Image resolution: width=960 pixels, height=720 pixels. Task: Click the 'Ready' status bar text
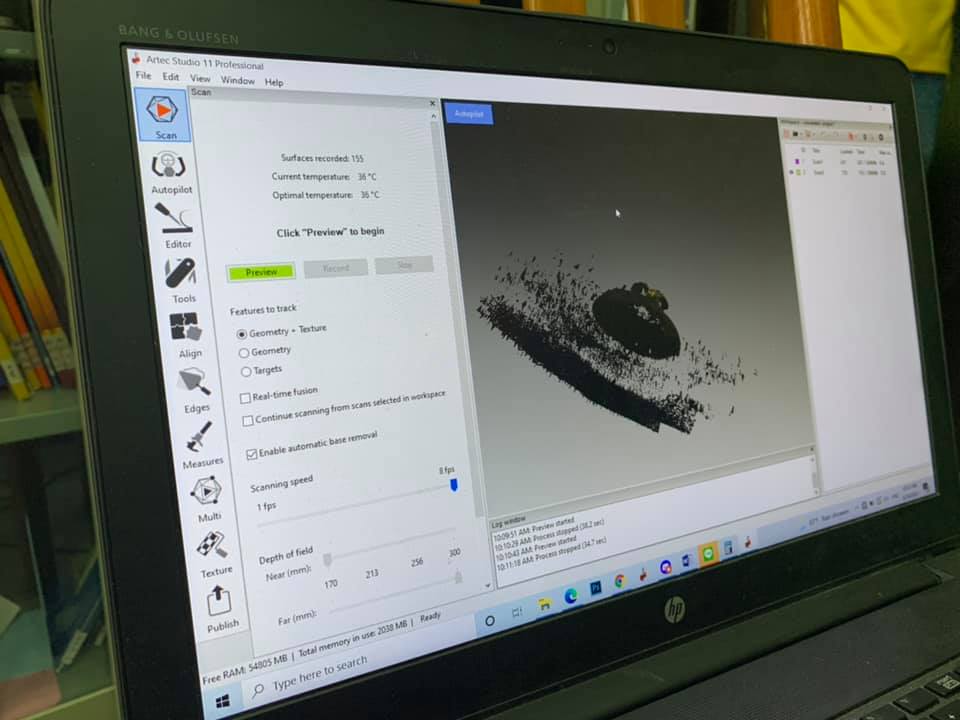[430, 617]
